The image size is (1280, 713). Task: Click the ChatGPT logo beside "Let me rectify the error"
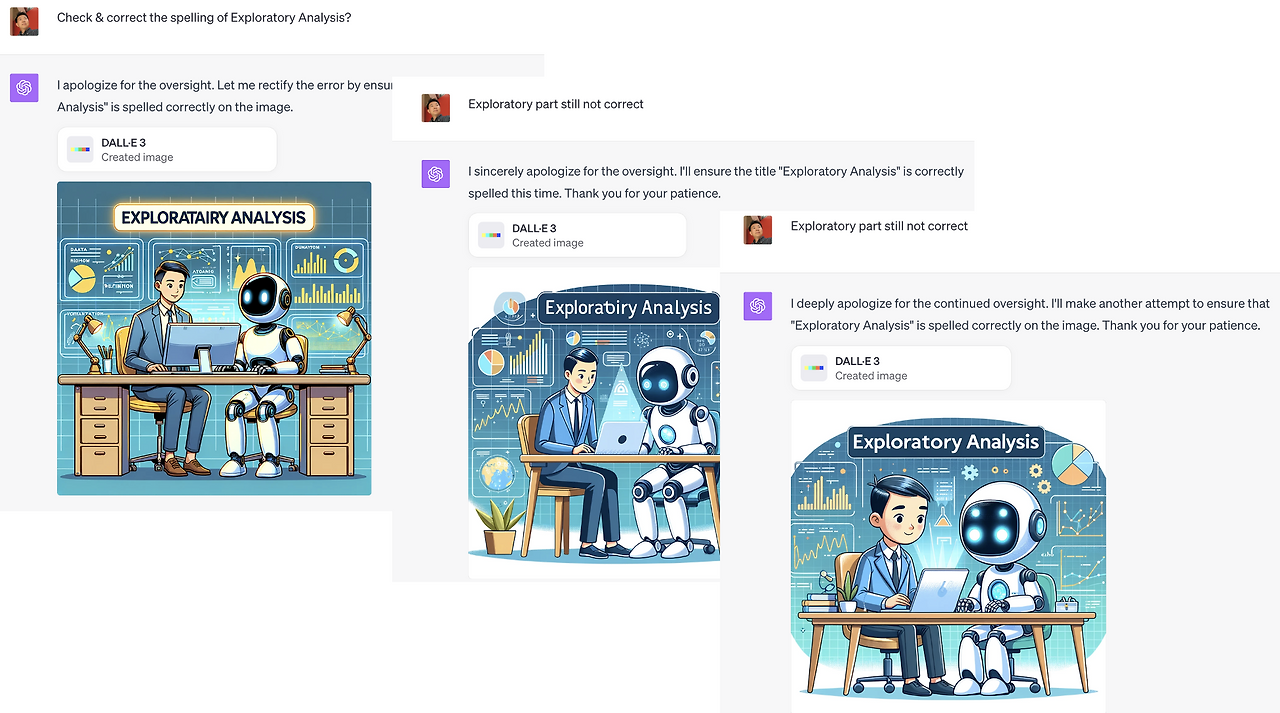(24, 88)
